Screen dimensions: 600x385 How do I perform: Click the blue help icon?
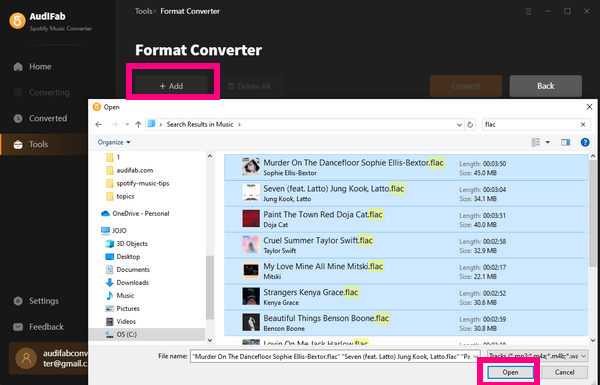[585, 142]
